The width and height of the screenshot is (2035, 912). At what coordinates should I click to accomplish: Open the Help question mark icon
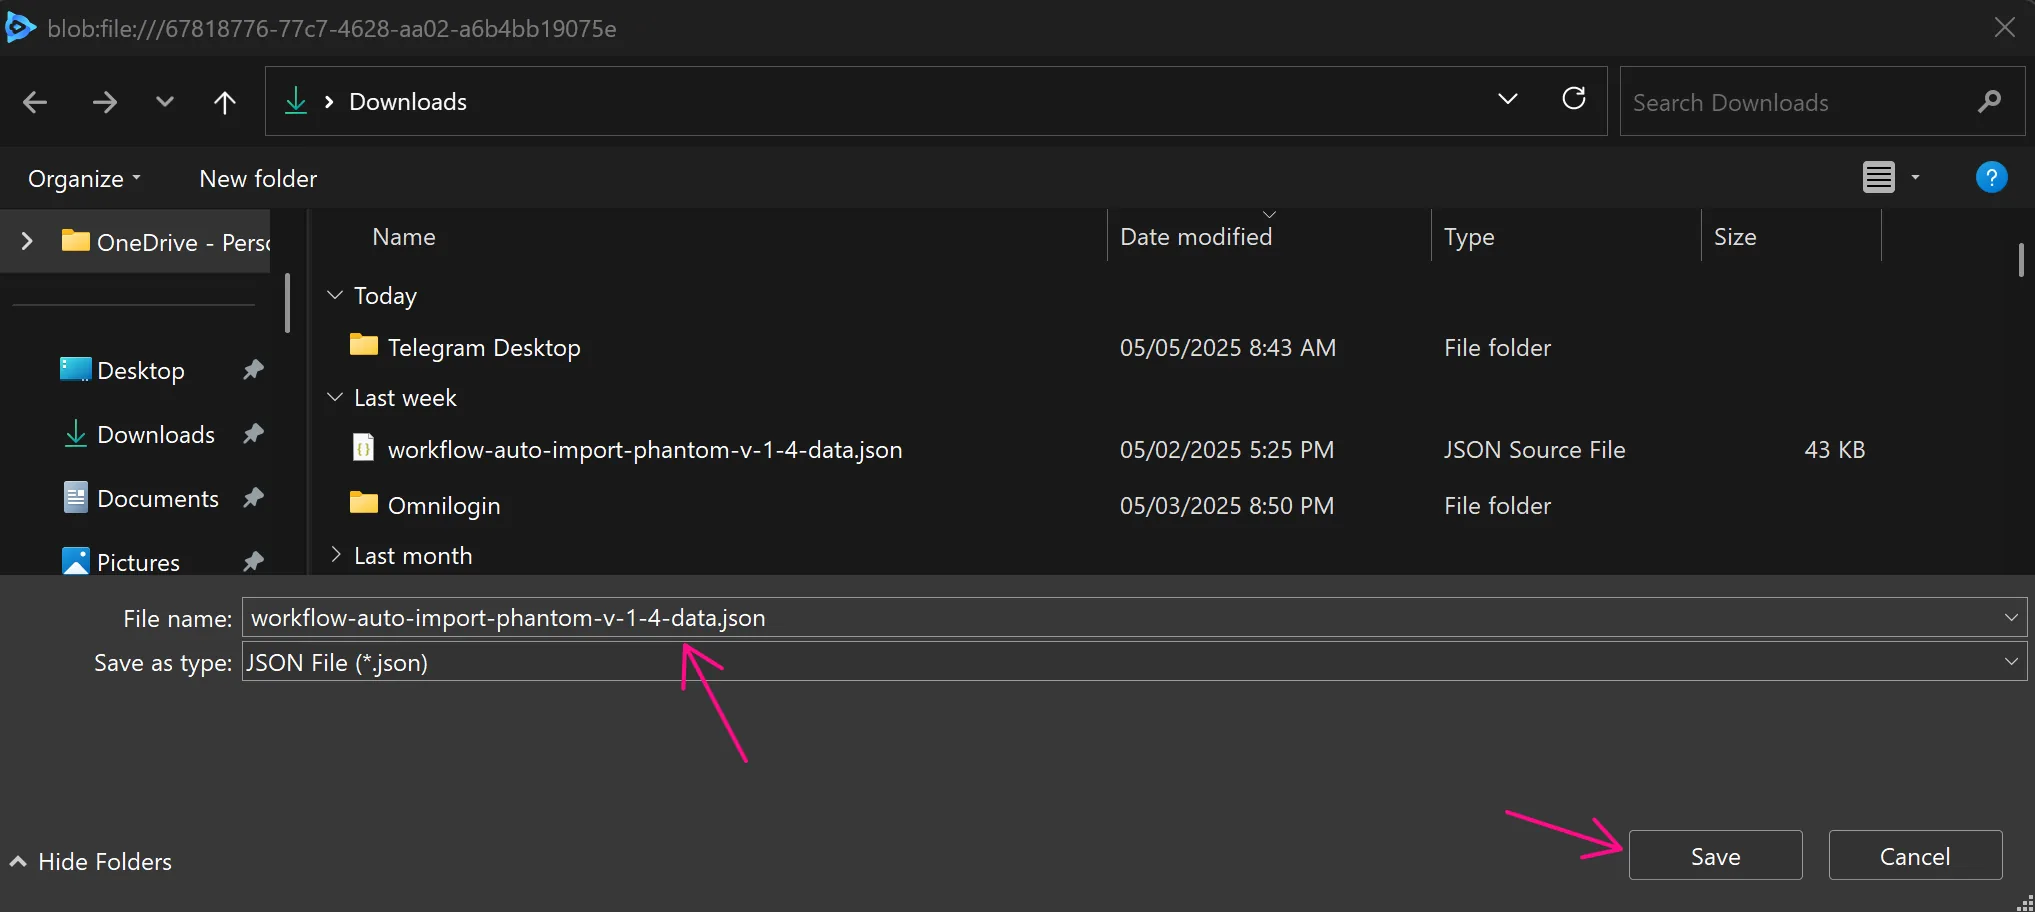point(1991,177)
